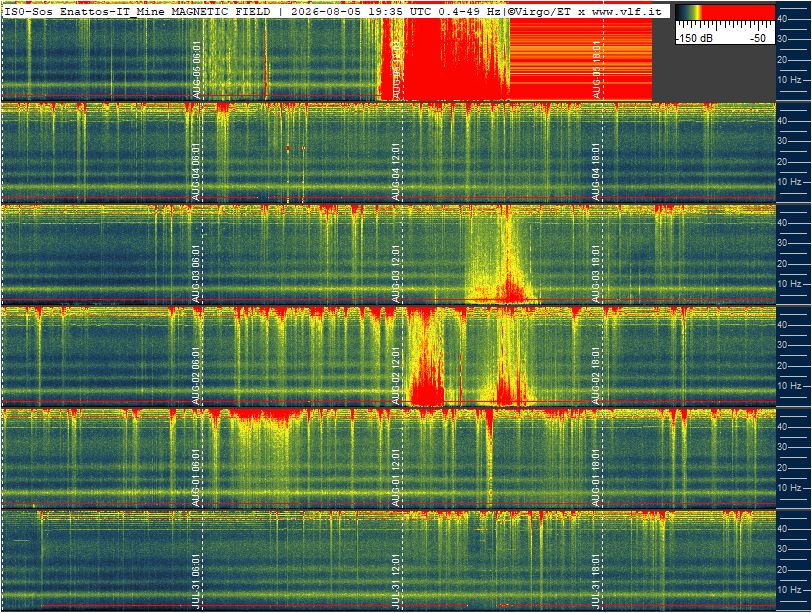Select the JUL-31 18:01 time marker
Screen dimensions: 812x613
coord(597,580)
